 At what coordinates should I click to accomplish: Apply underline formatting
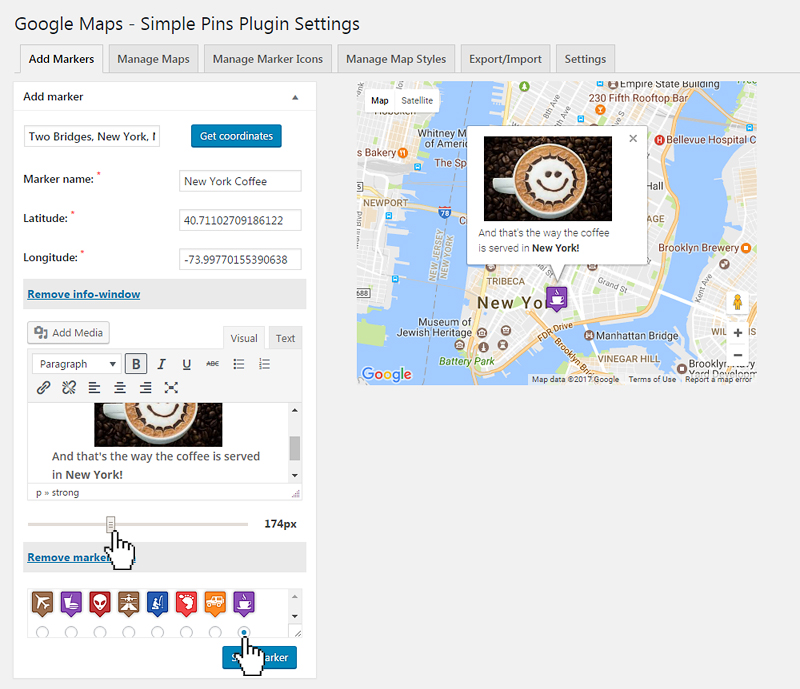(187, 364)
